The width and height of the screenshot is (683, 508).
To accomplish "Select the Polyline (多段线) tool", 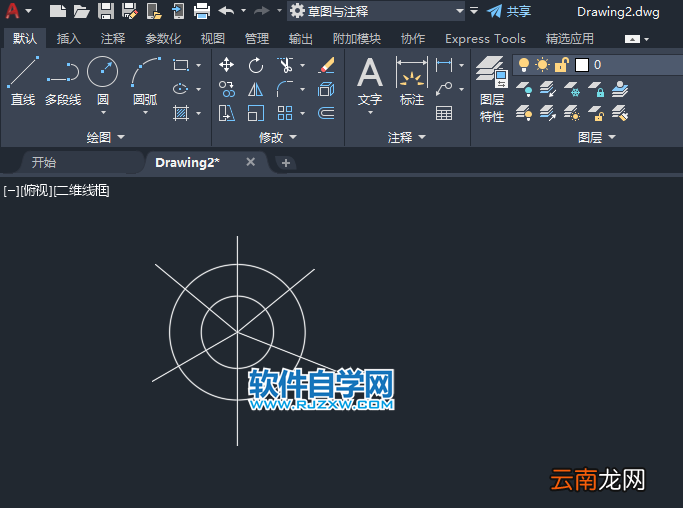I will coord(63,81).
